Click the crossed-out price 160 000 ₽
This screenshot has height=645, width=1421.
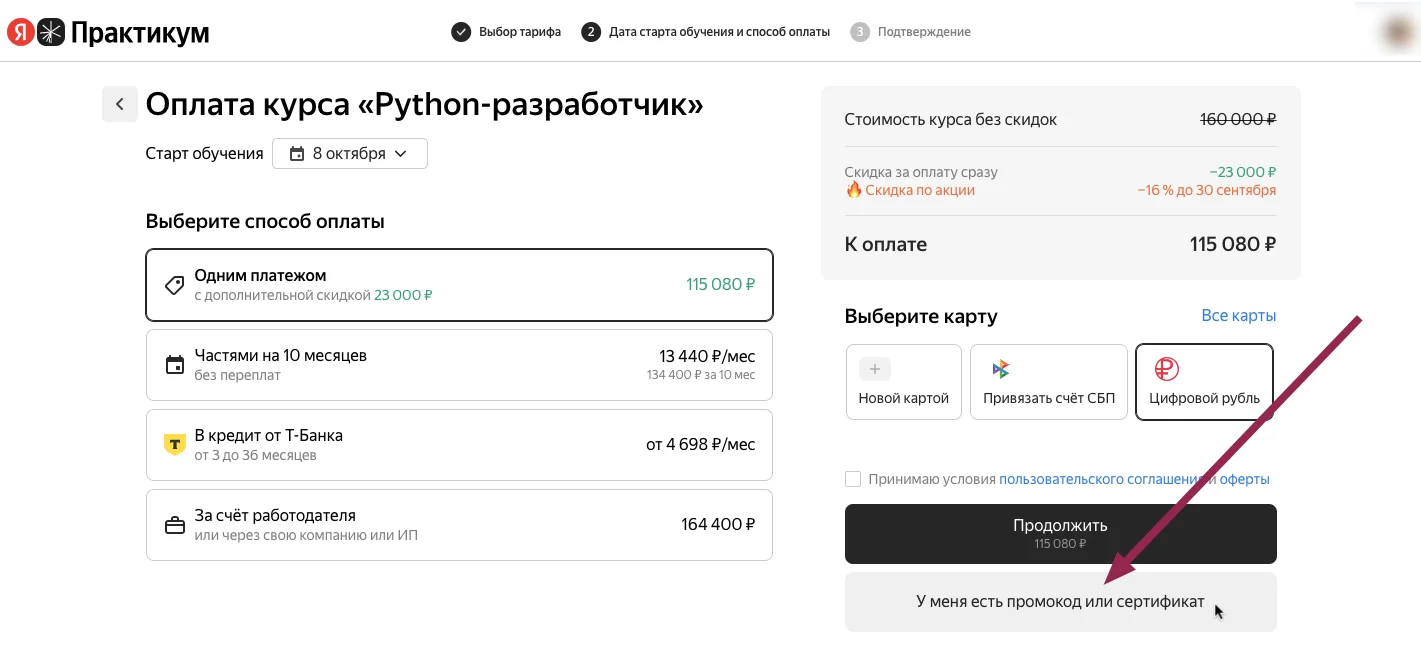[x=1238, y=119]
